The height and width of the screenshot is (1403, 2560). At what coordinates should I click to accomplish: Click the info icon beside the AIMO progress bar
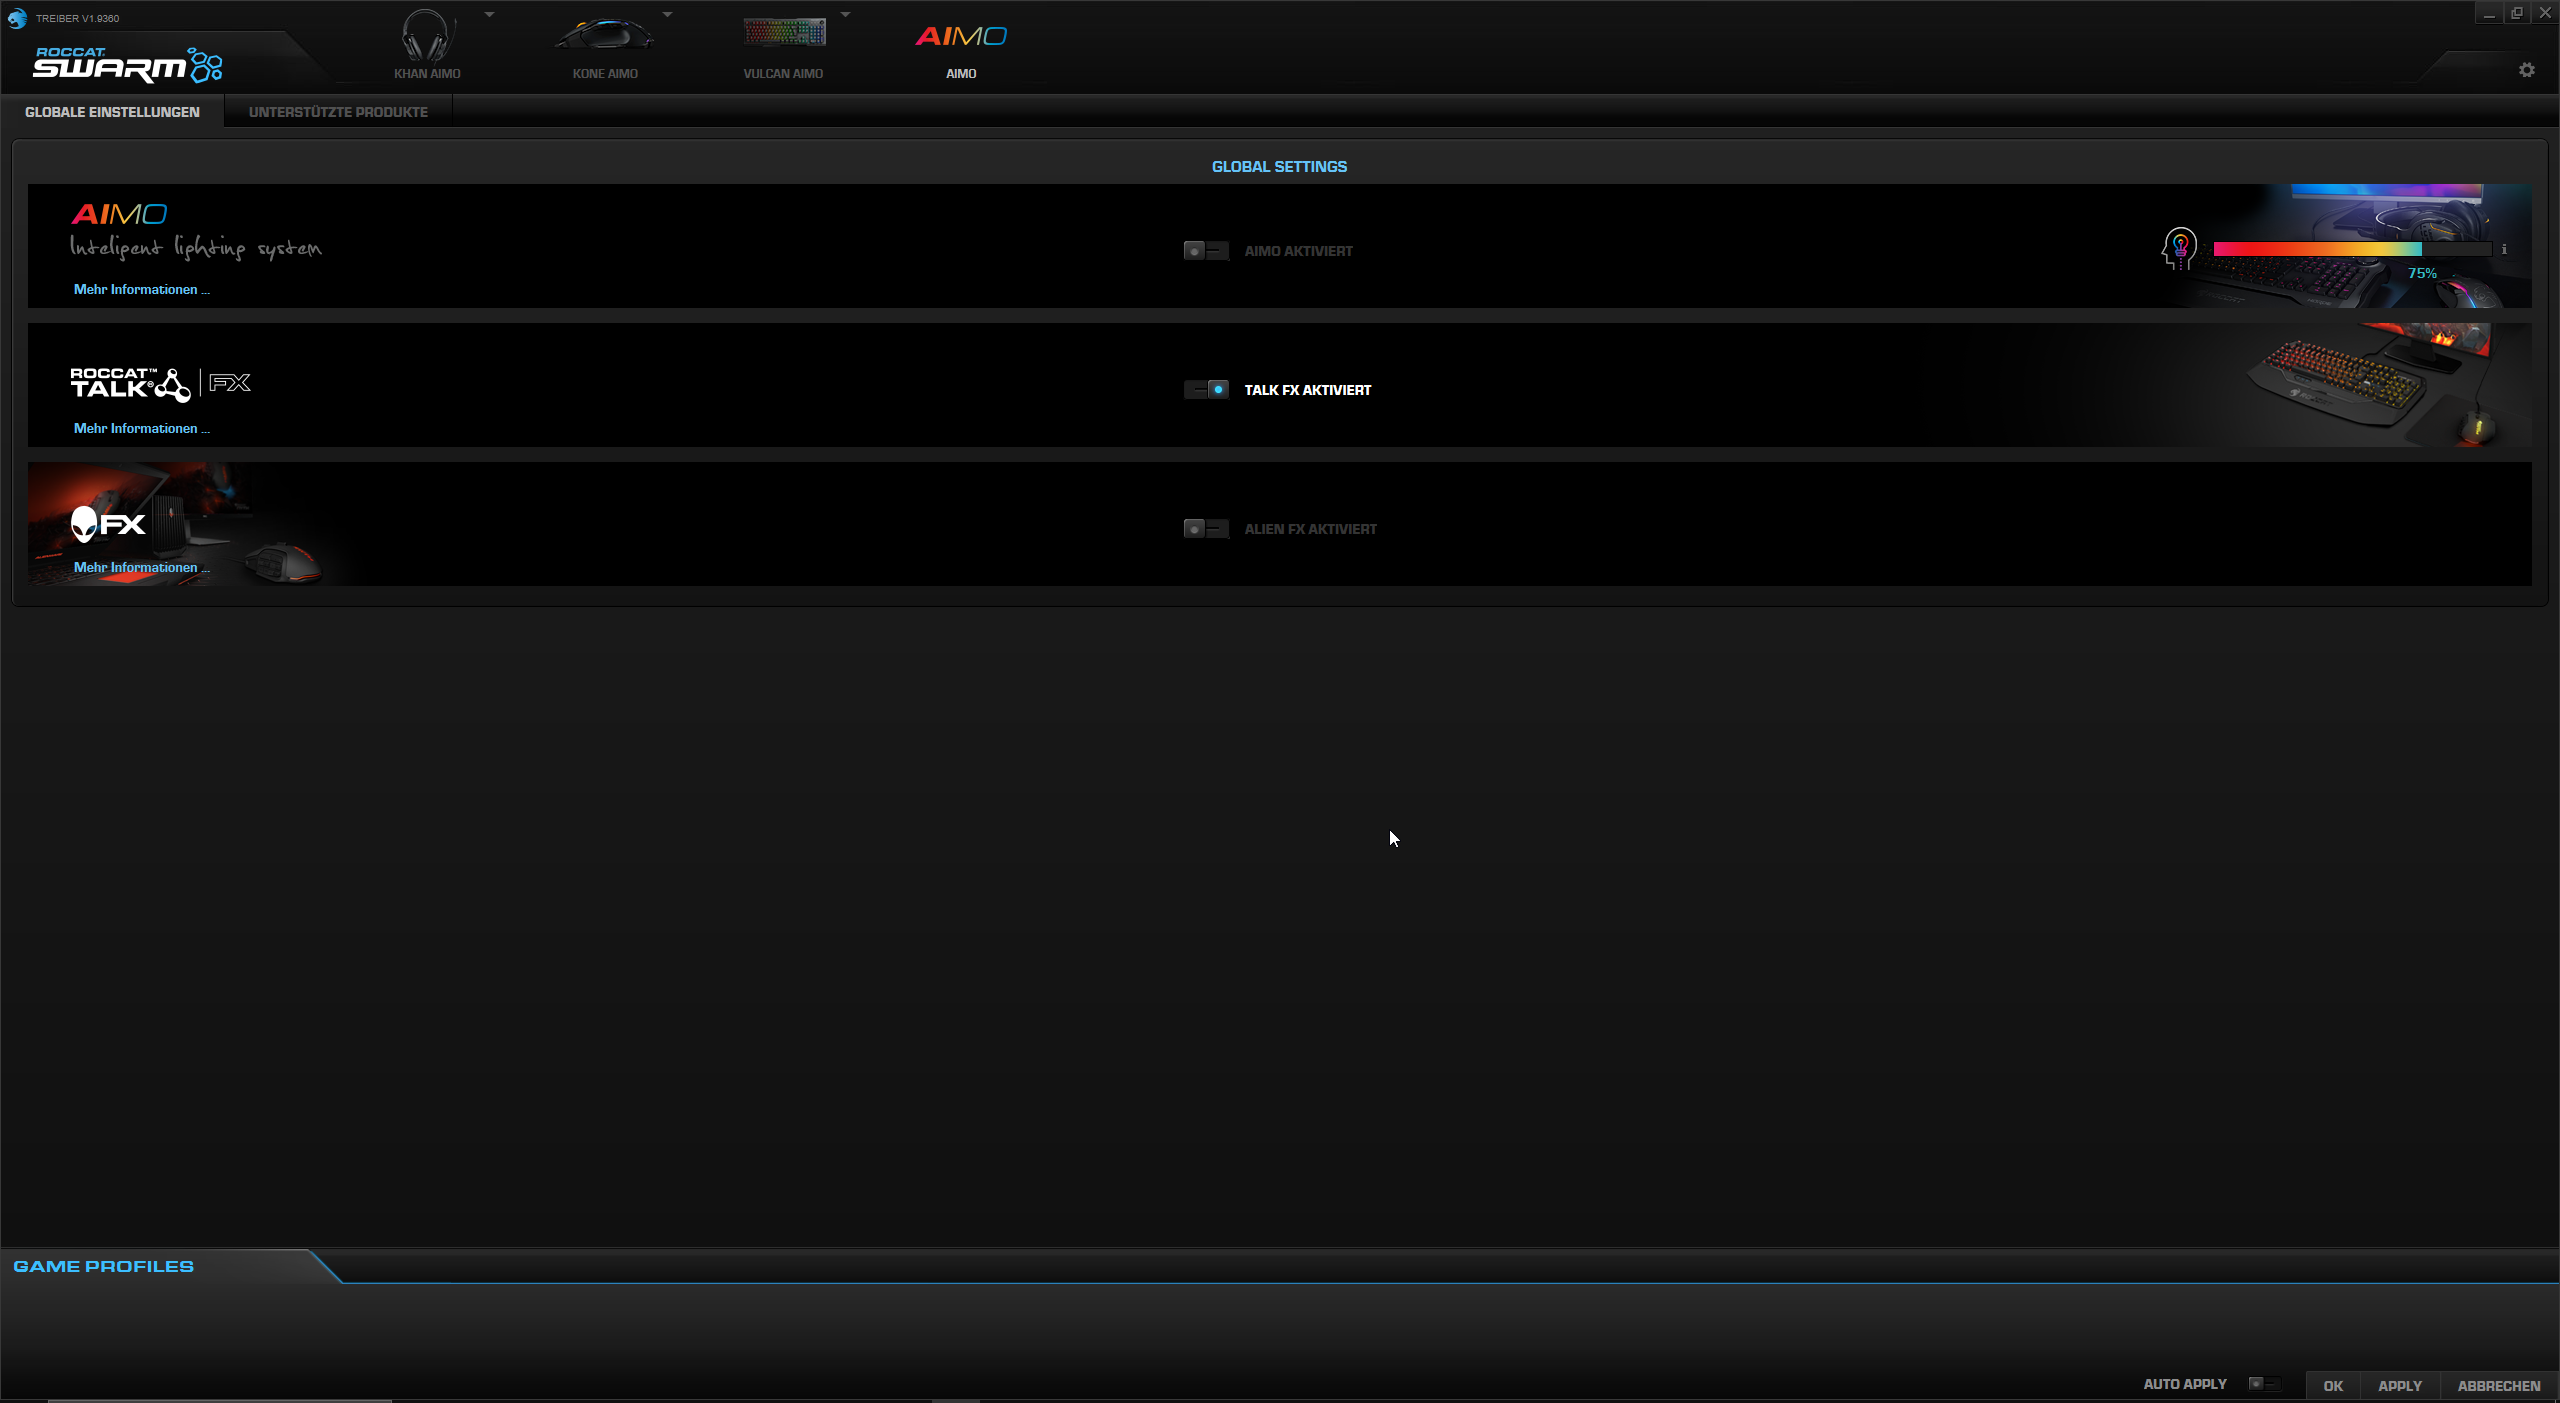[2504, 250]
